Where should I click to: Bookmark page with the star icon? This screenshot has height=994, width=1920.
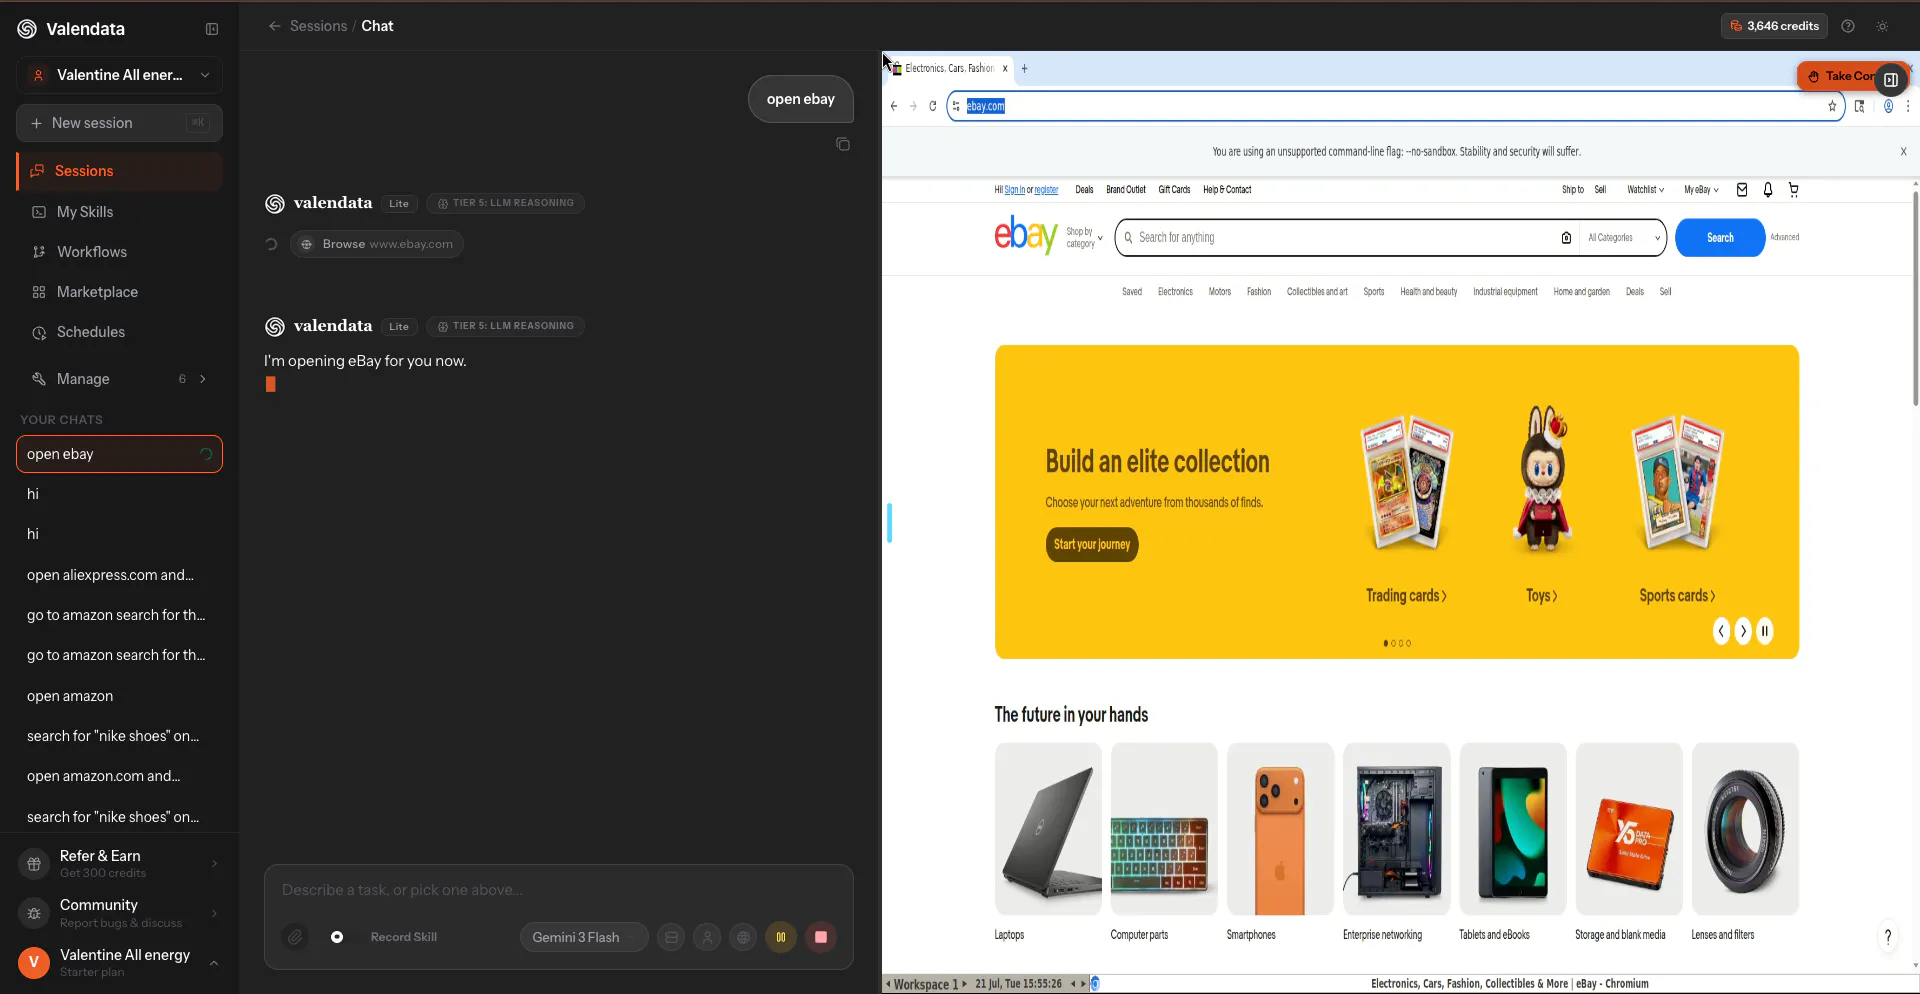tap(1832, 106)
